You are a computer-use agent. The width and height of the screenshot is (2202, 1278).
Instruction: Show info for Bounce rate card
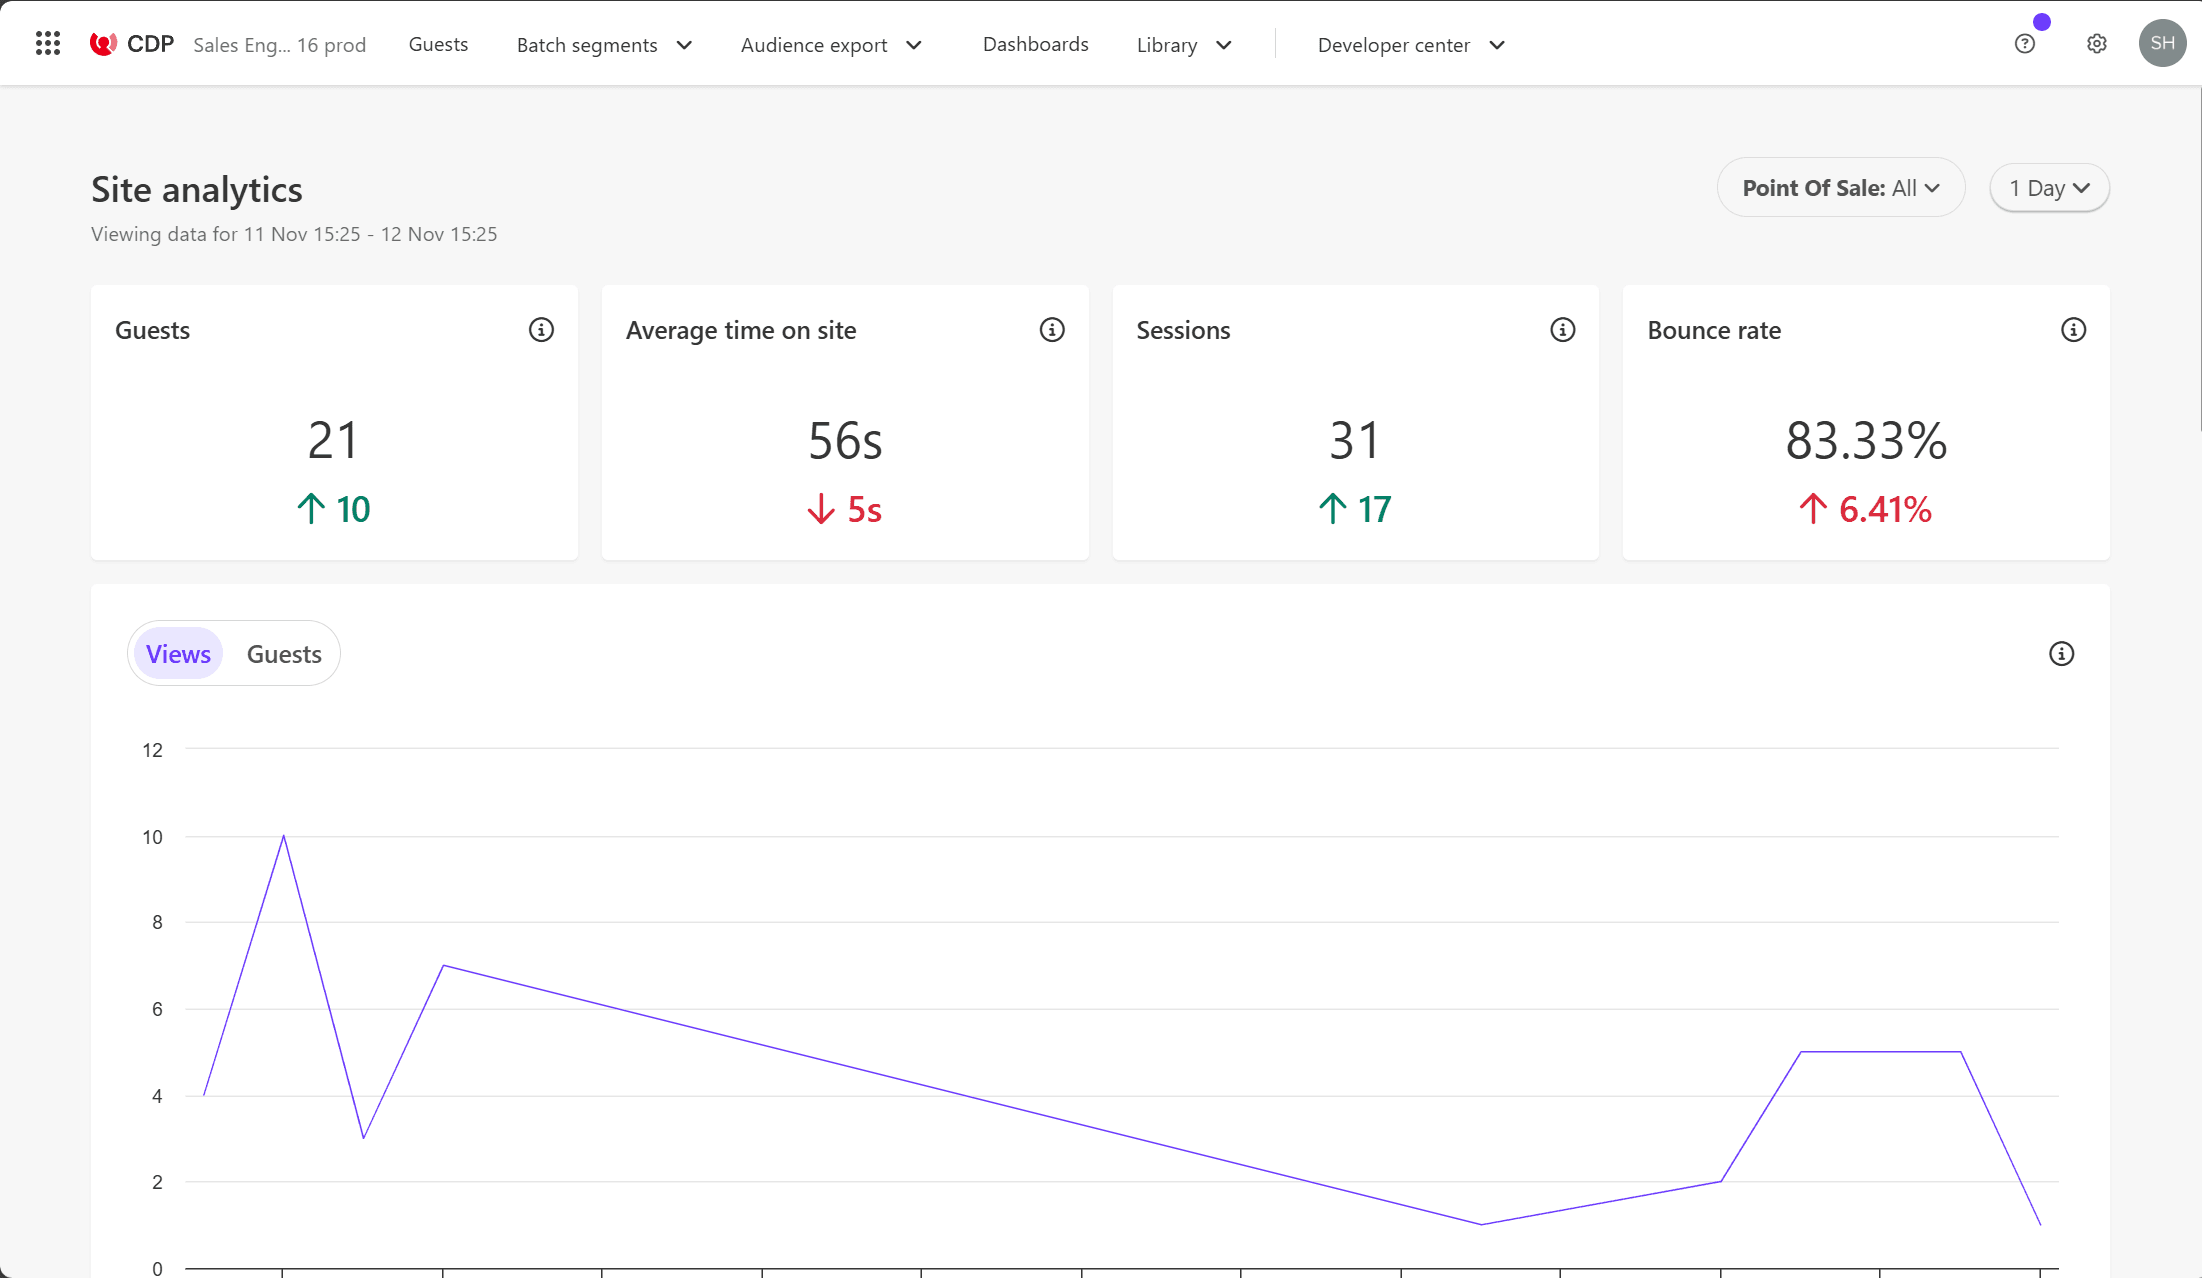(x=2073, y=330)
